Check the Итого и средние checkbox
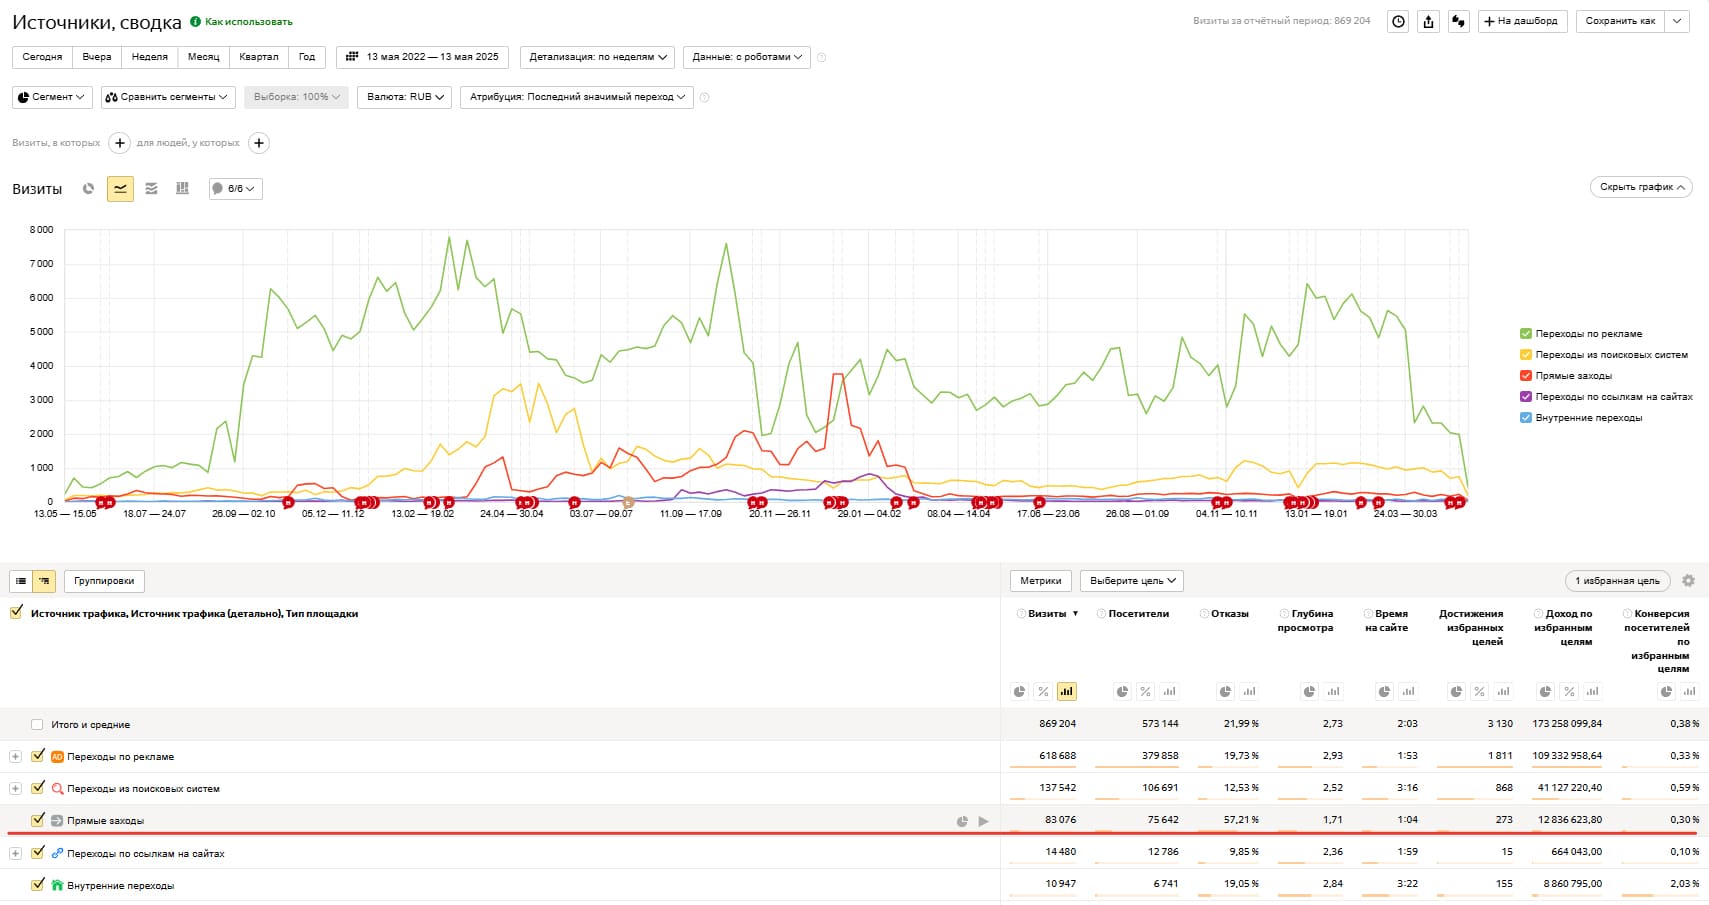Image resolution: width=1709 pixels, height=905 pixels. tap(37, 724)
